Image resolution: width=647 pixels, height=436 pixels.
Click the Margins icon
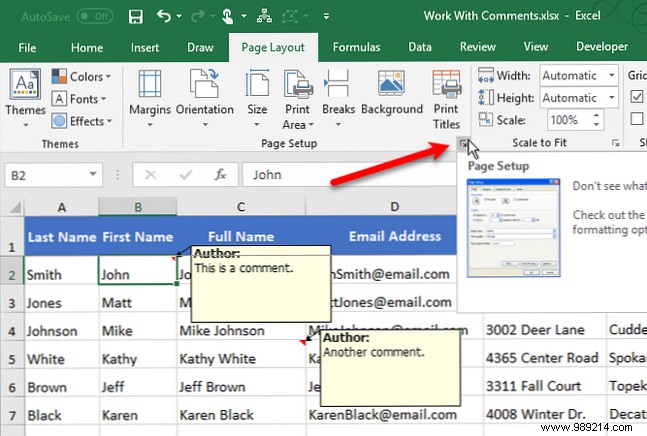click(x=150, y=84)
